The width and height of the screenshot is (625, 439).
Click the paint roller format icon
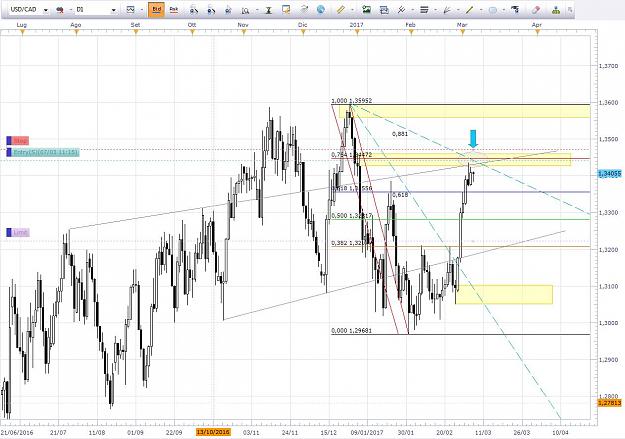(515, 10)
